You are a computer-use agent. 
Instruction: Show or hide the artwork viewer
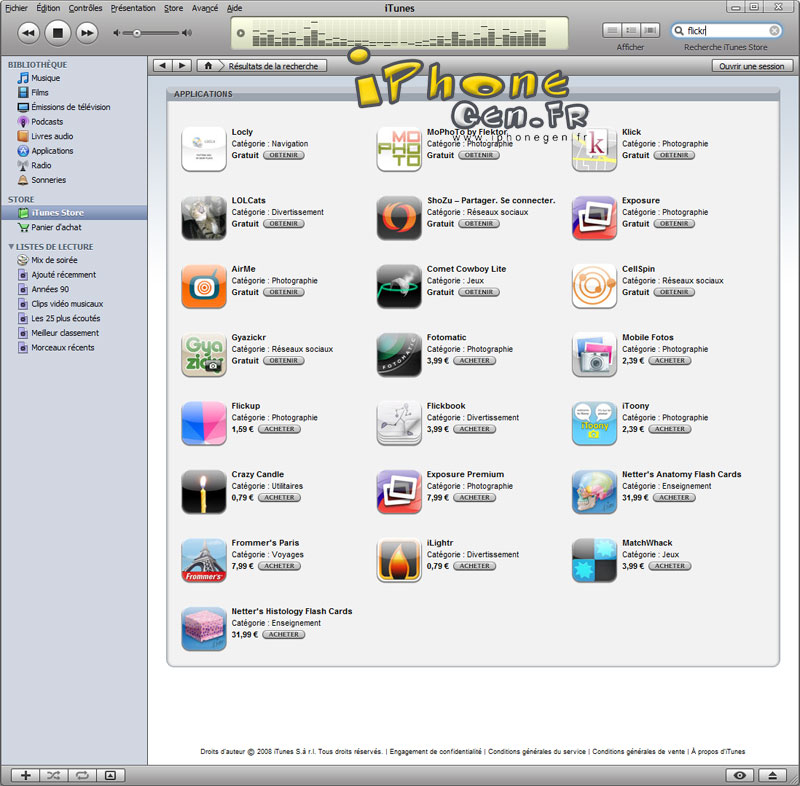[110, 775]
